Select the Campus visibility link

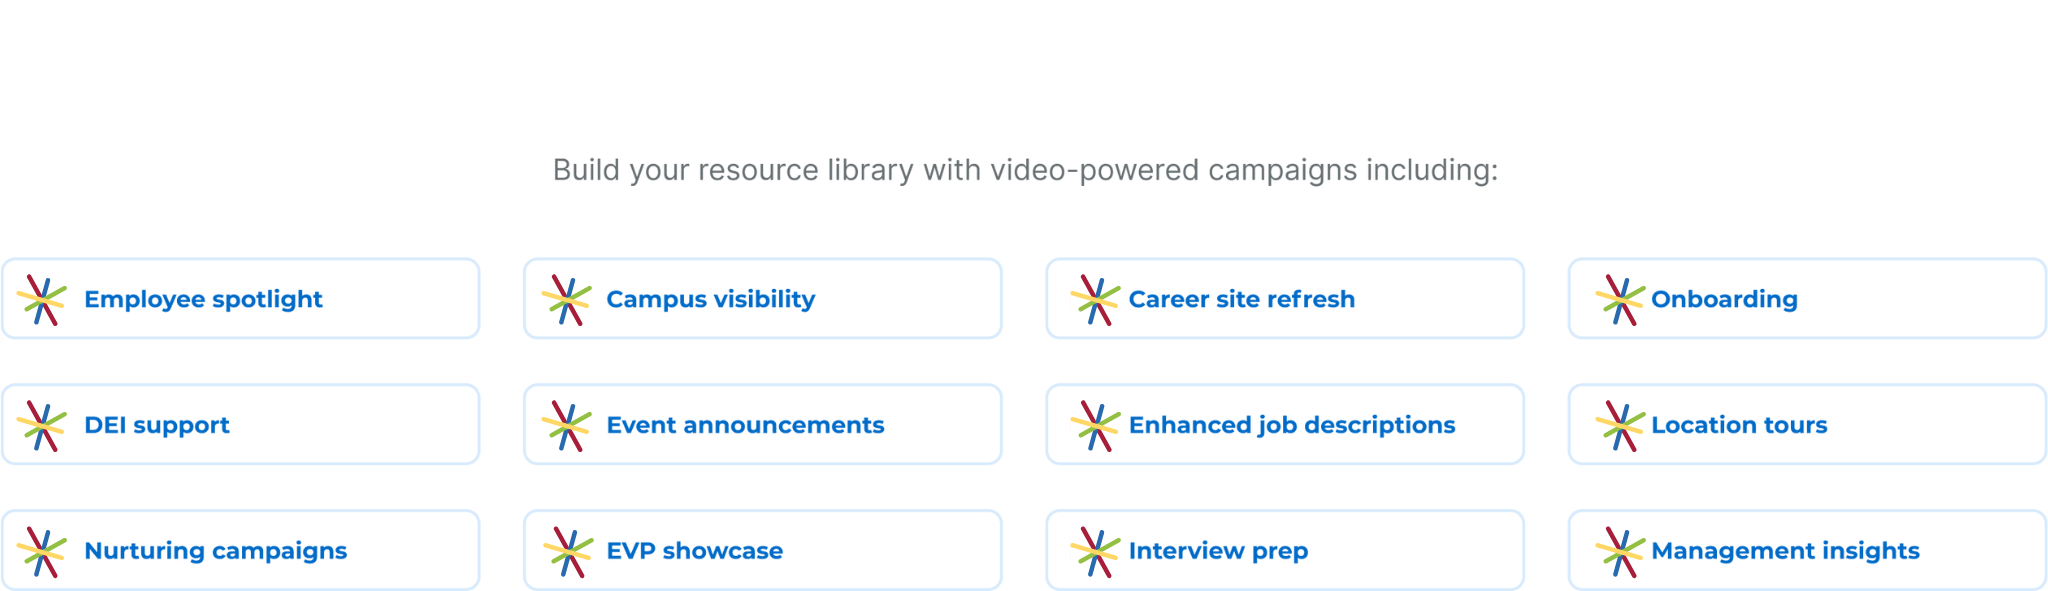[763, 299]
